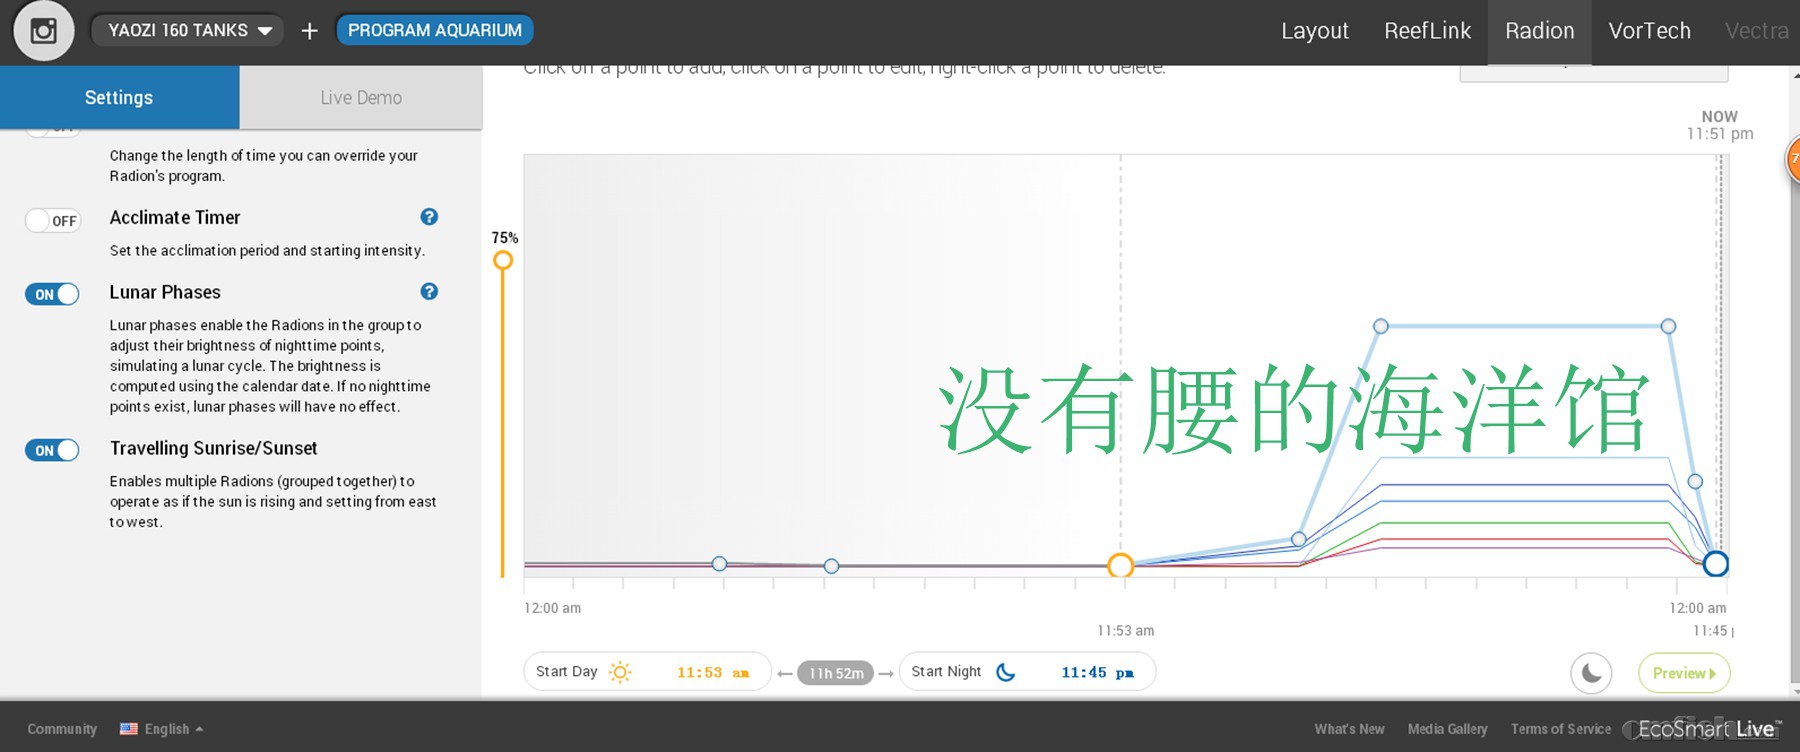The height and width of the screenshot is (752, 1800).
Task: Click the camera logo icon at top left
Action: pyautogui.click(x=43, y=31)
